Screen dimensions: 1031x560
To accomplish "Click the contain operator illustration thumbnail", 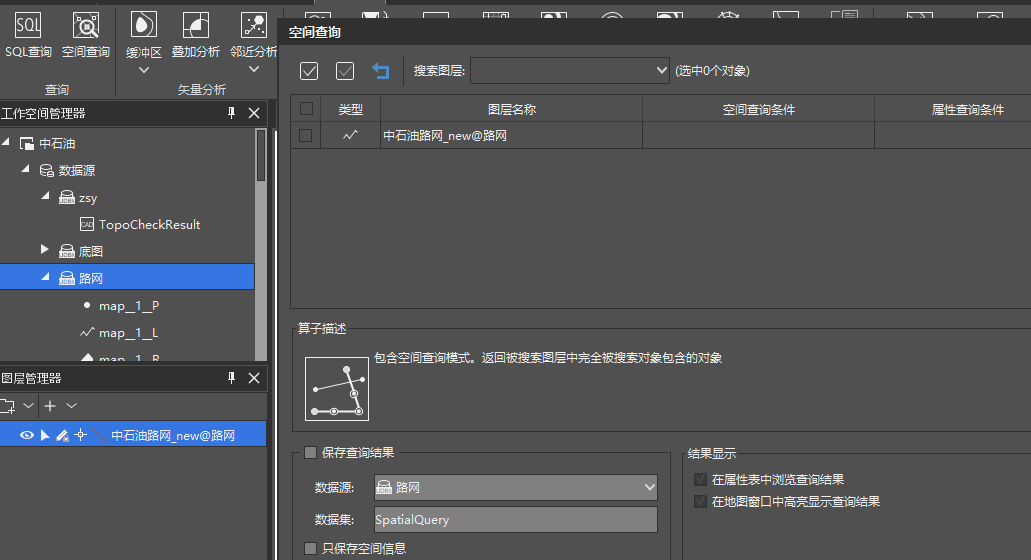I will coord(337,388).
